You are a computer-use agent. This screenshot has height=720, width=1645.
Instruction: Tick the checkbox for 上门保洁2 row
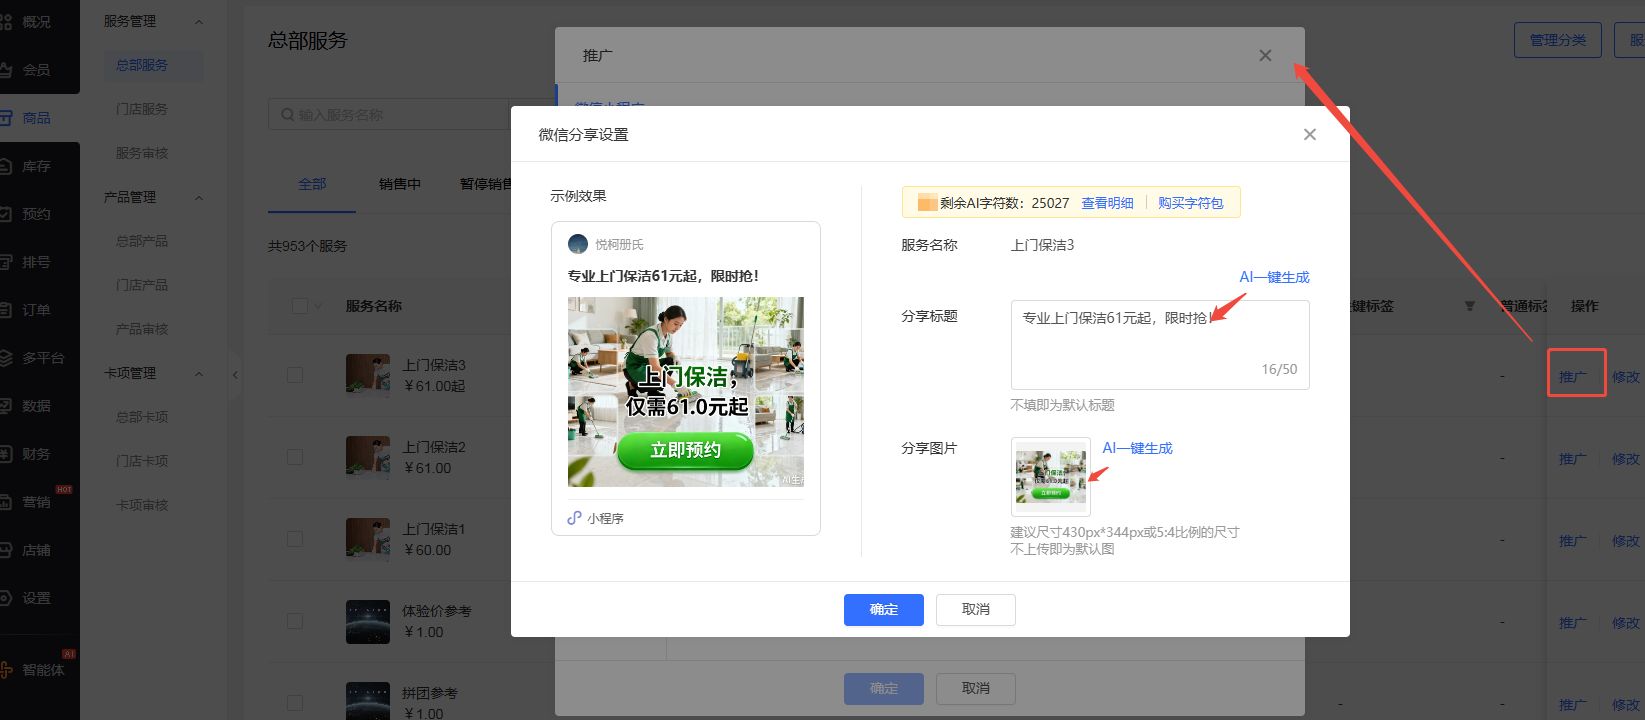point(295,457)
